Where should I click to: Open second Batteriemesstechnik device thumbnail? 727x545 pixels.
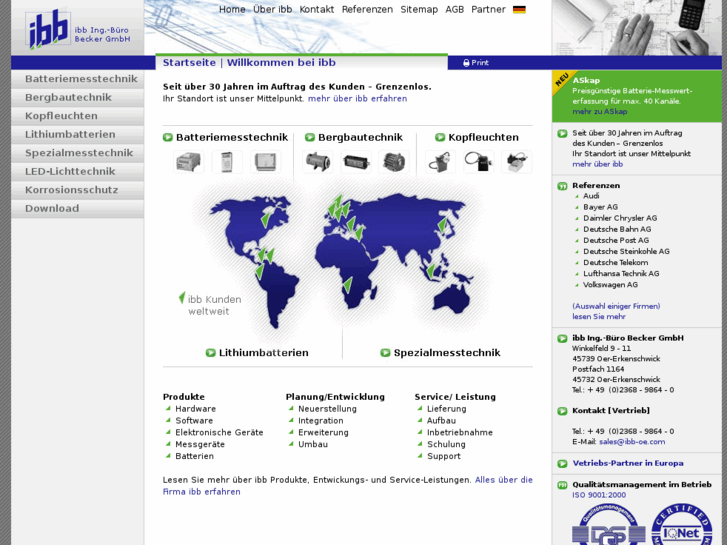[x=227, y=162]
